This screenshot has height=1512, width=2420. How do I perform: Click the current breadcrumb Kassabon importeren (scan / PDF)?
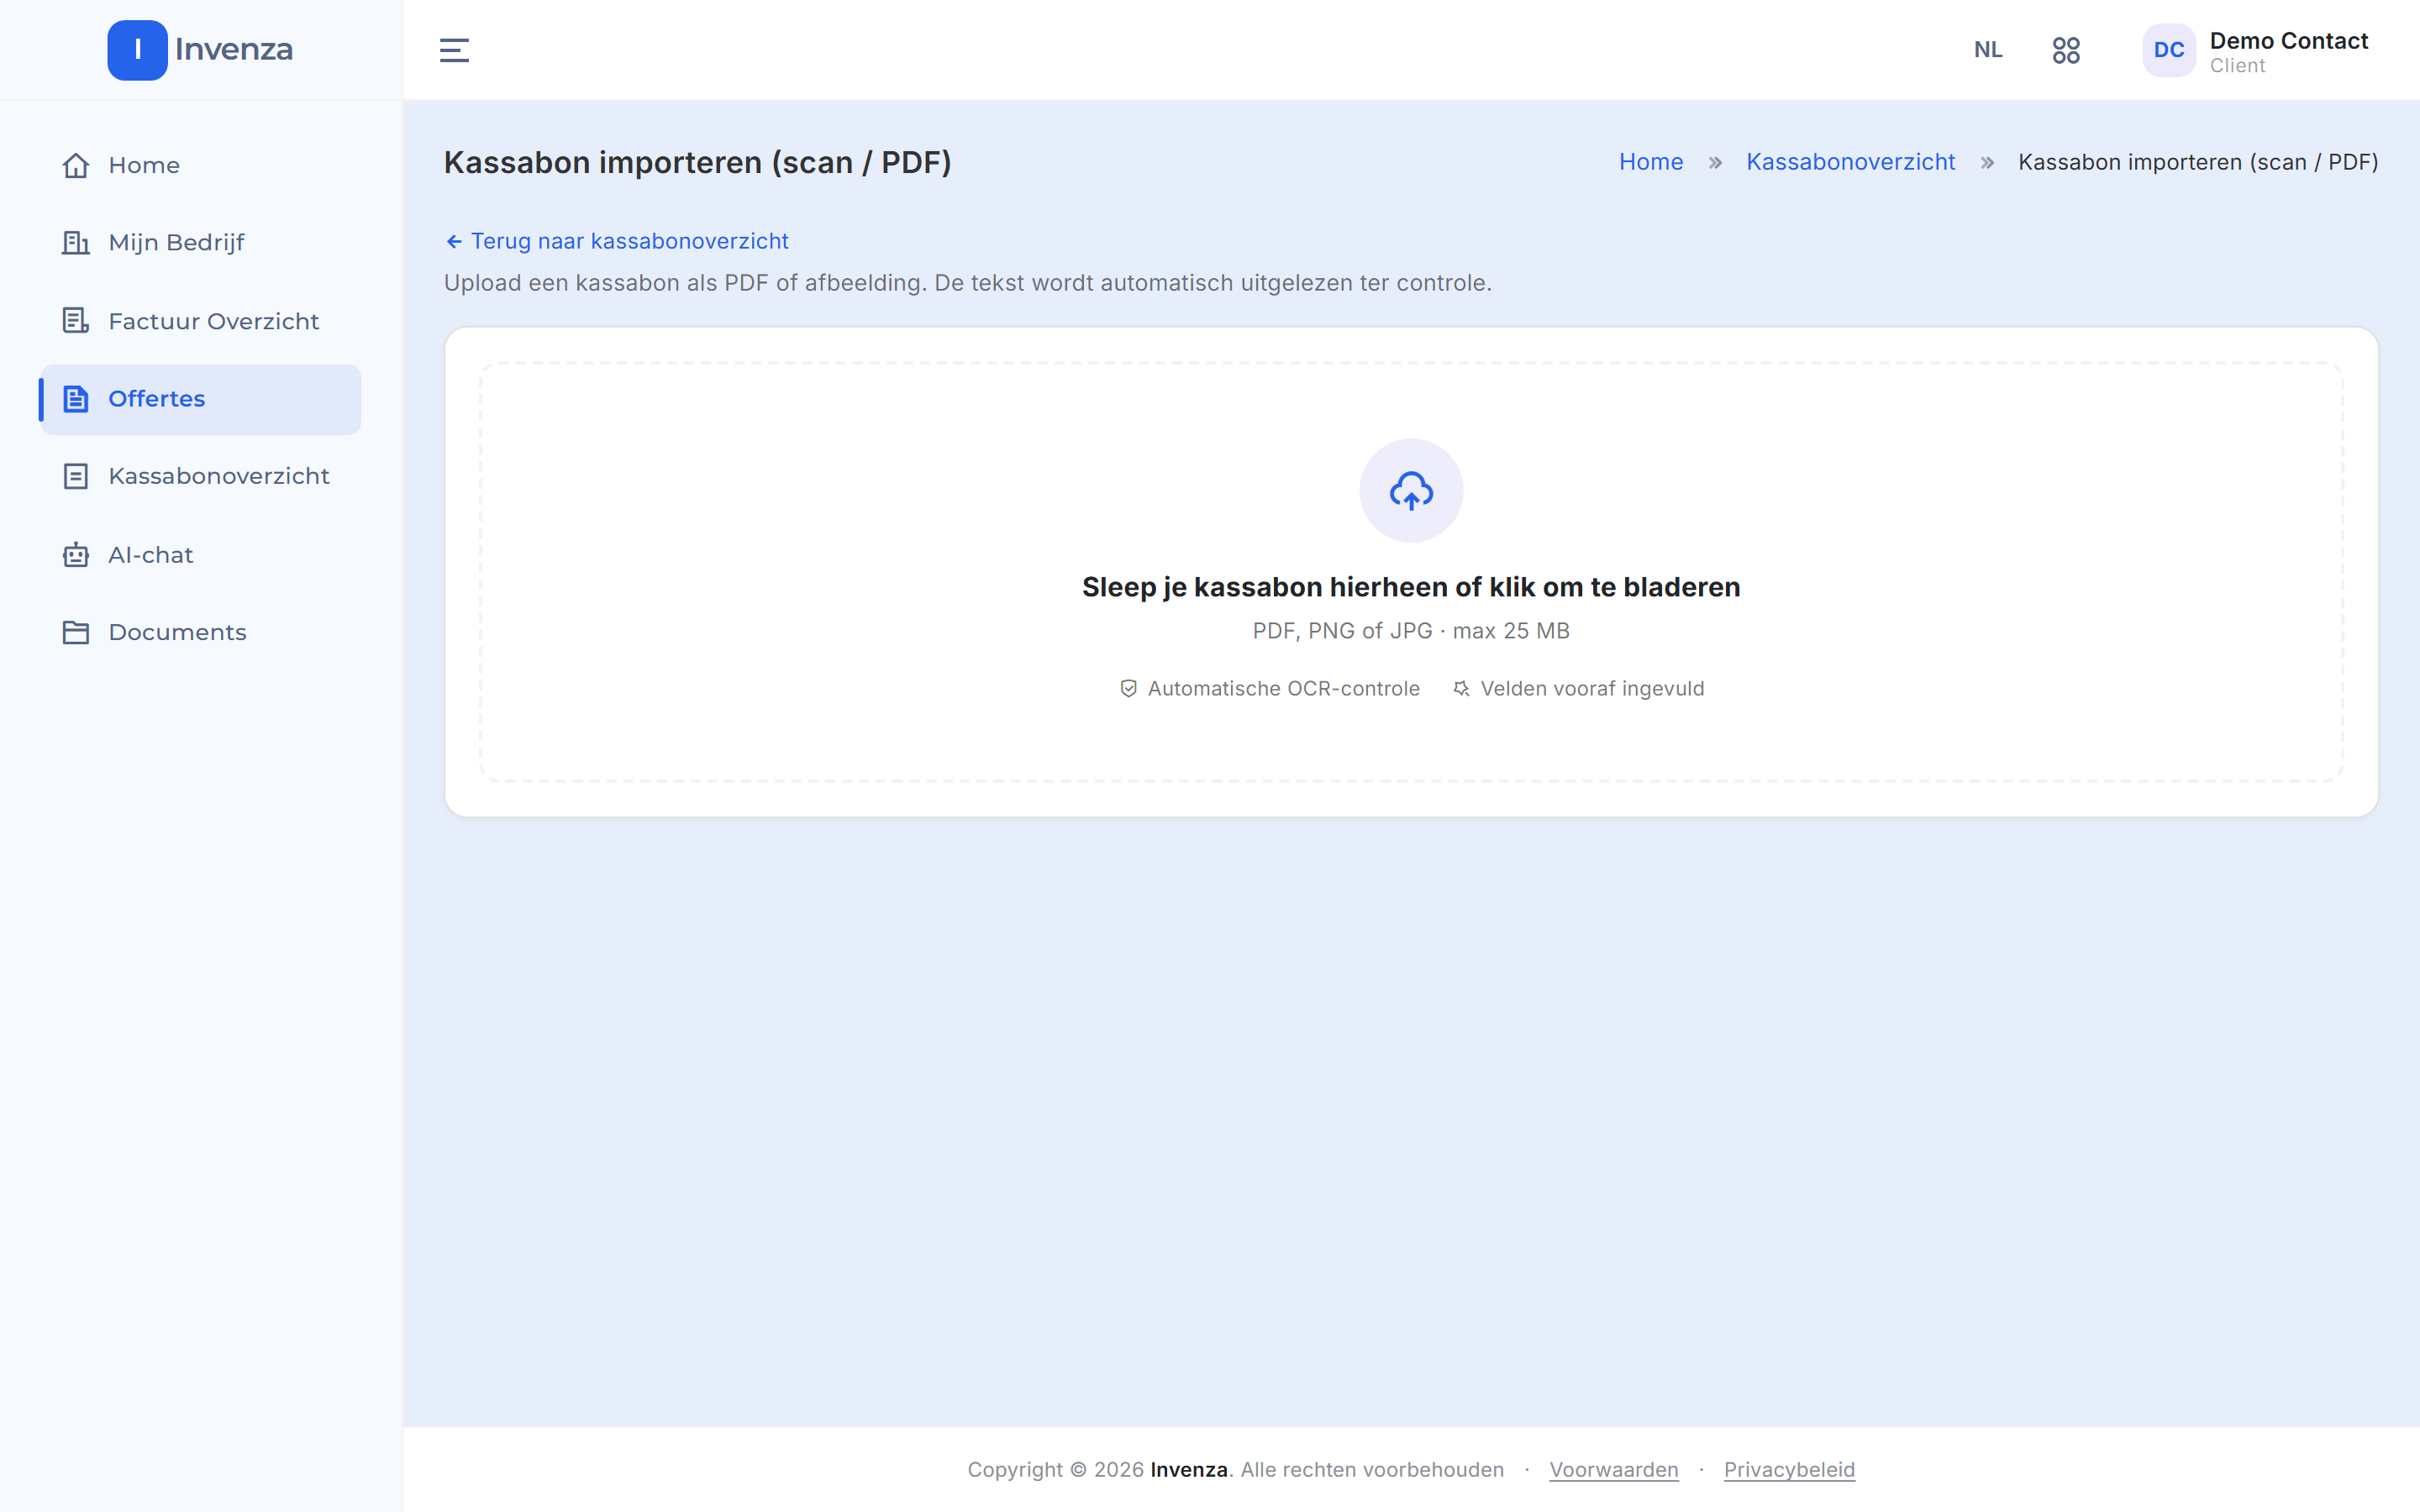click(2198, 162)
